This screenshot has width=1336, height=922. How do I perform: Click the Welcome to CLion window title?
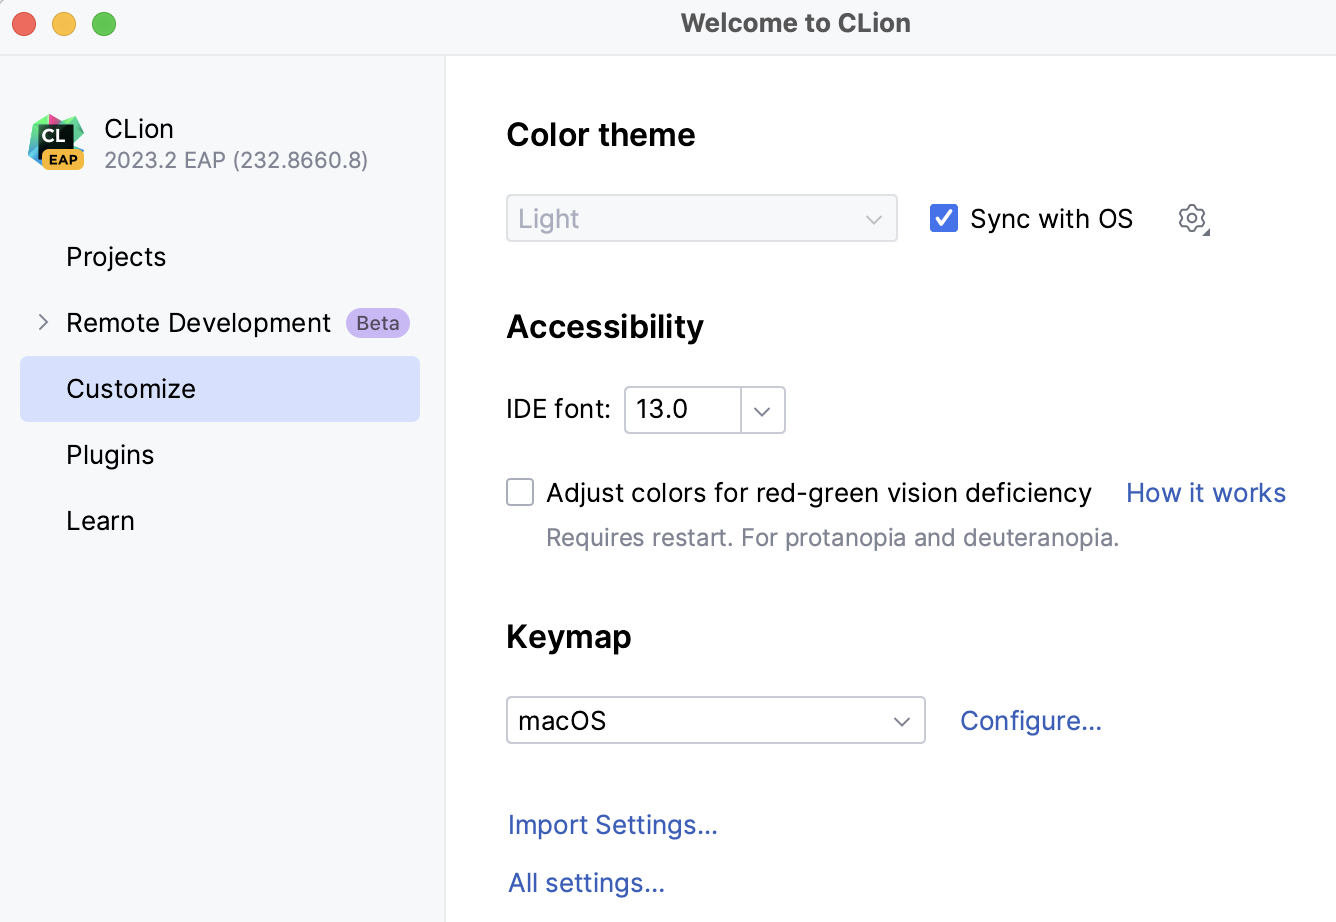[x=796, y=23]
